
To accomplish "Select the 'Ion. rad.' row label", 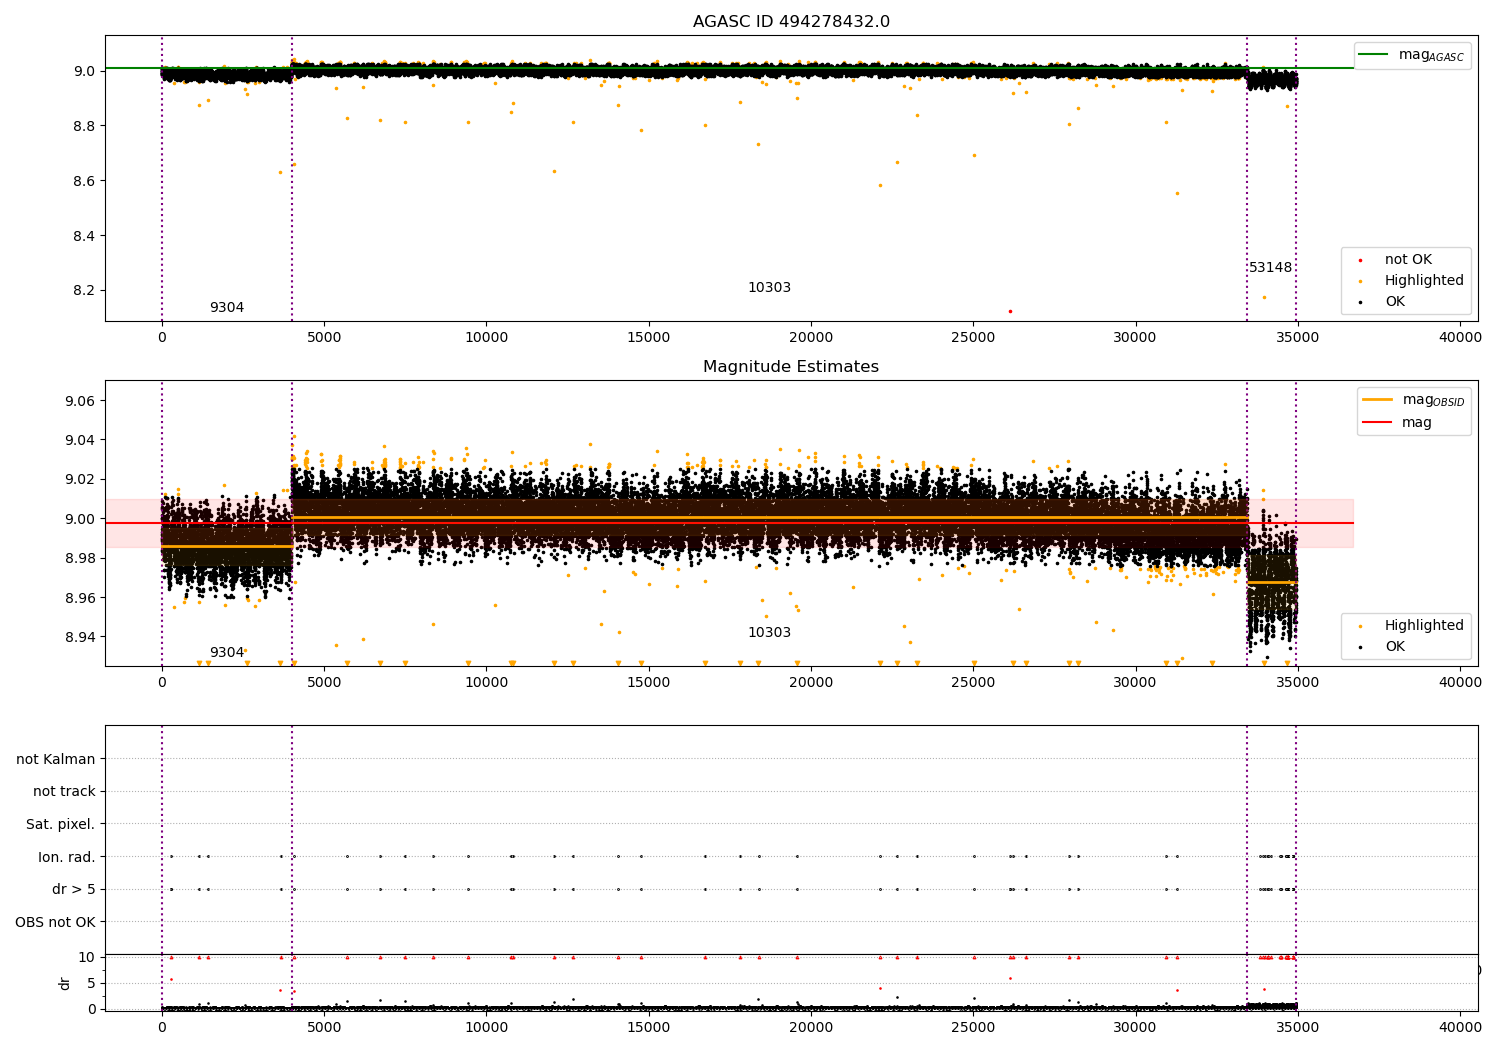I will point(66,857).
